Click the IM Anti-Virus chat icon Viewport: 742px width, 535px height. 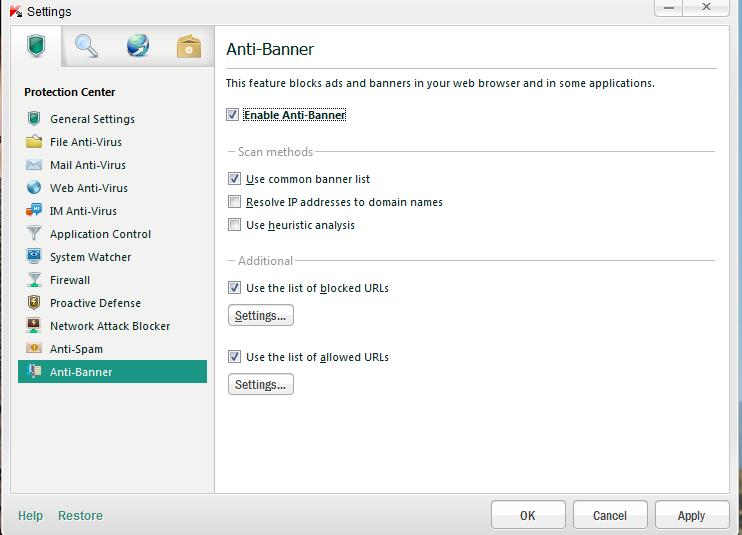click(x=34, y=211)
